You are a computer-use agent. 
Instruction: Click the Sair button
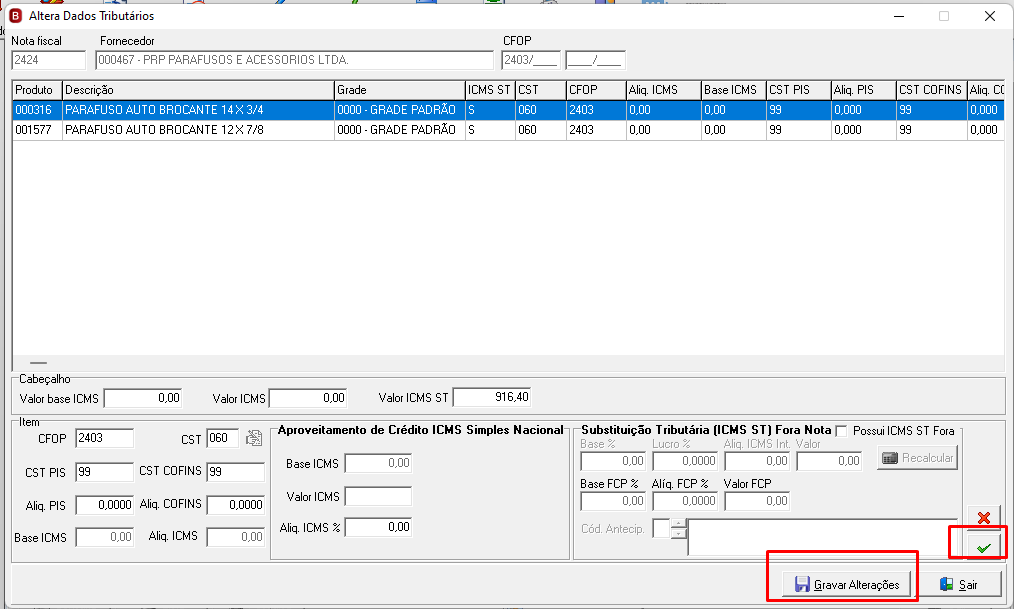pos(959,584)
